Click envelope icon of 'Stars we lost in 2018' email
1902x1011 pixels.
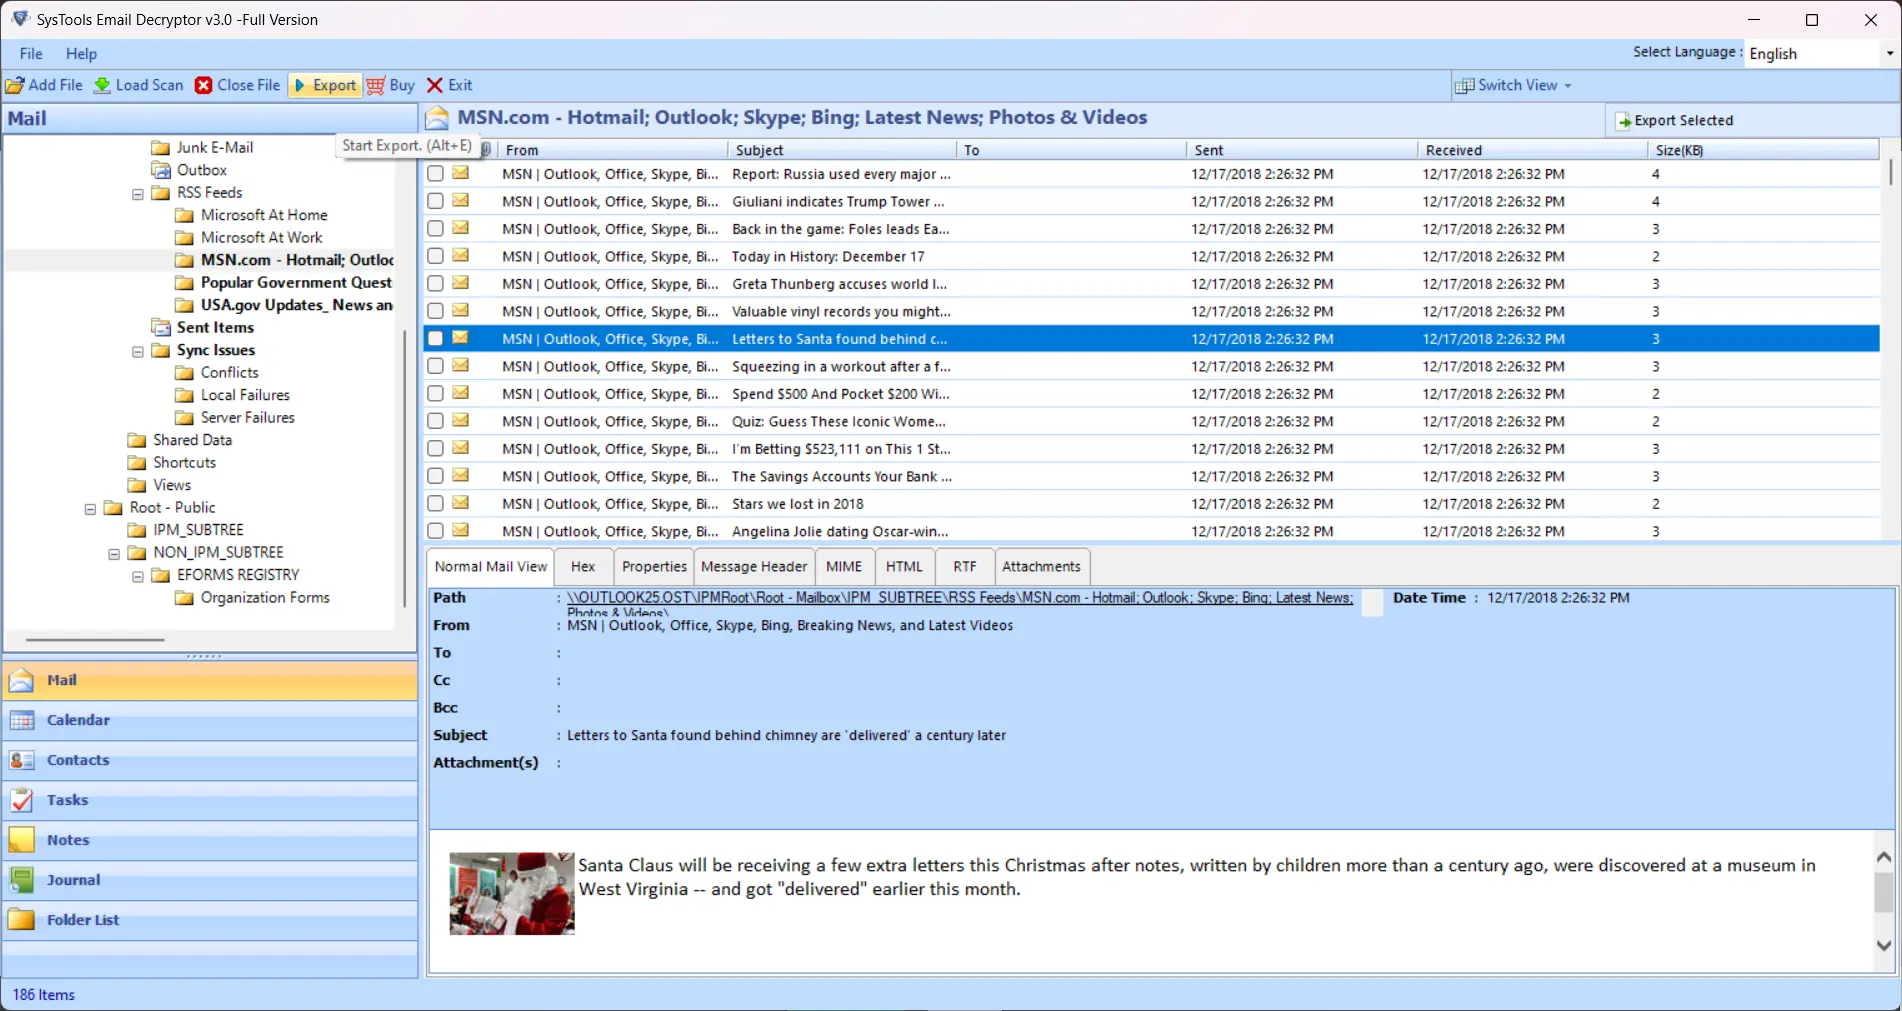(460, 503)
